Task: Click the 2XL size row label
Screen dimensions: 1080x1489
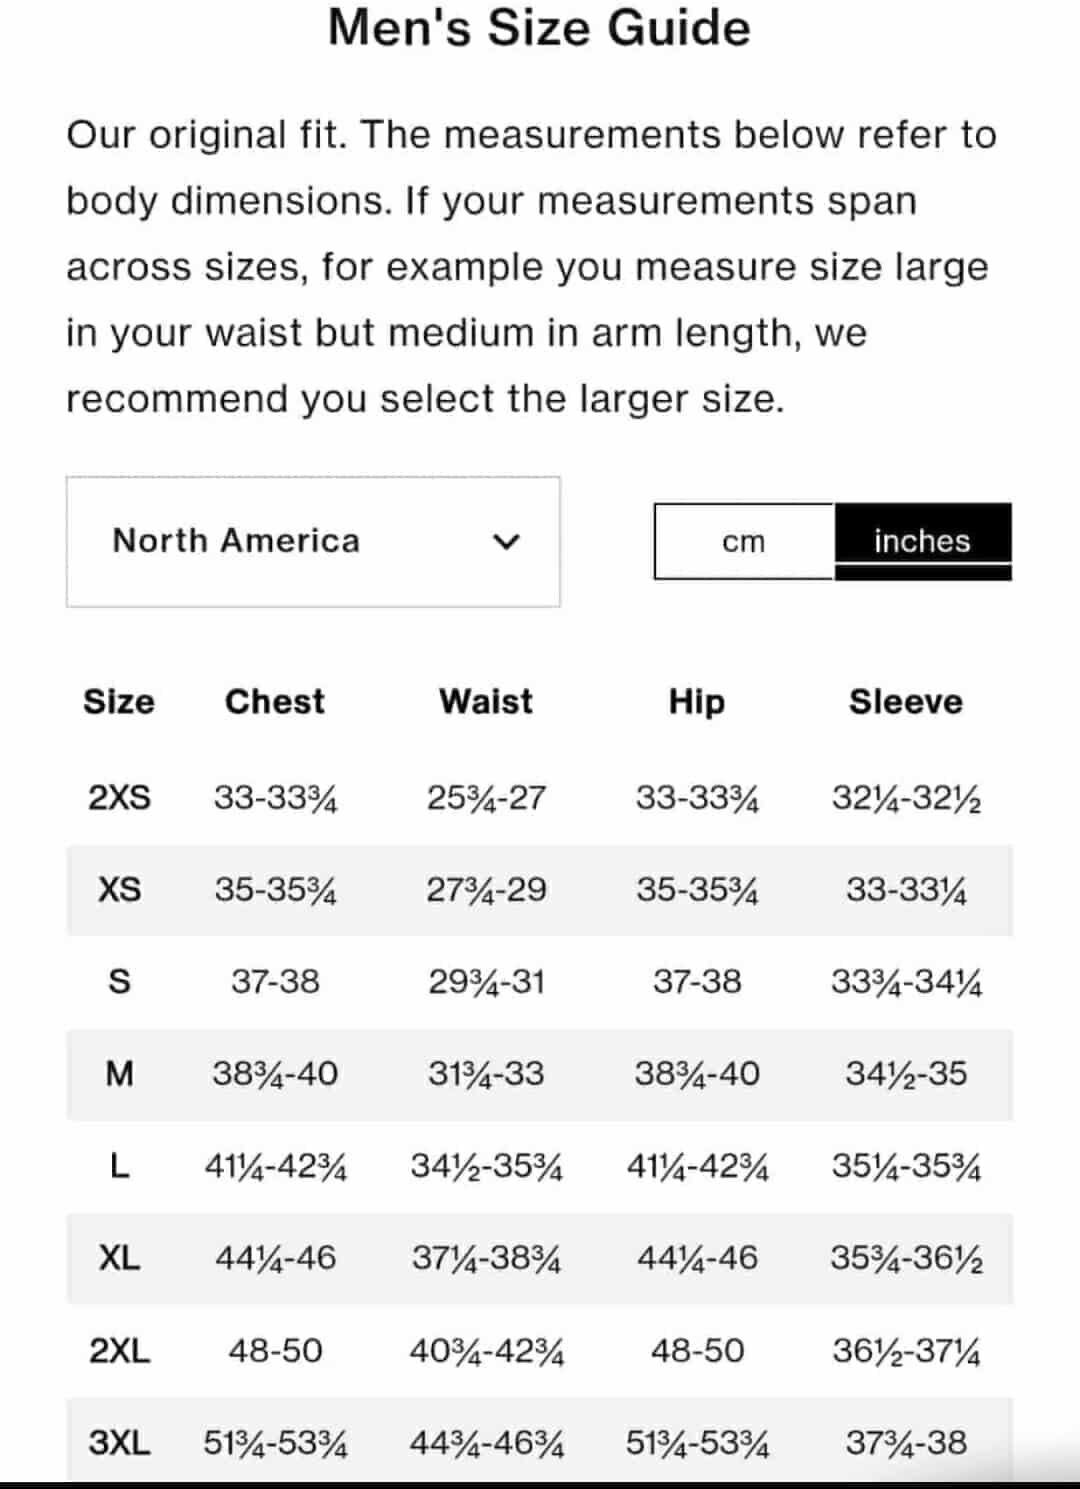Action: [x=119, y=1351]
